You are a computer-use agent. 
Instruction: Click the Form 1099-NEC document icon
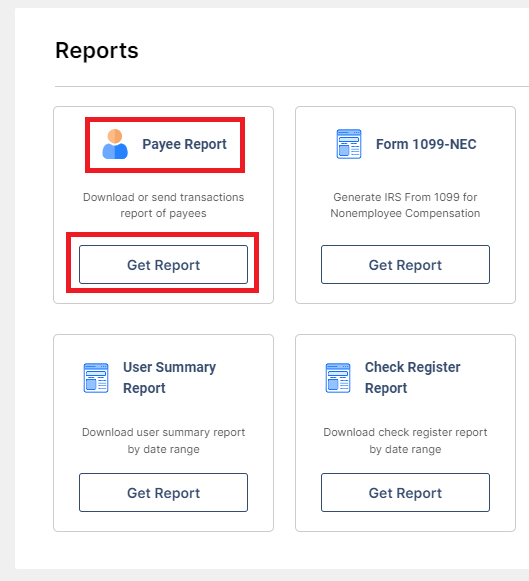pos(349,144)
